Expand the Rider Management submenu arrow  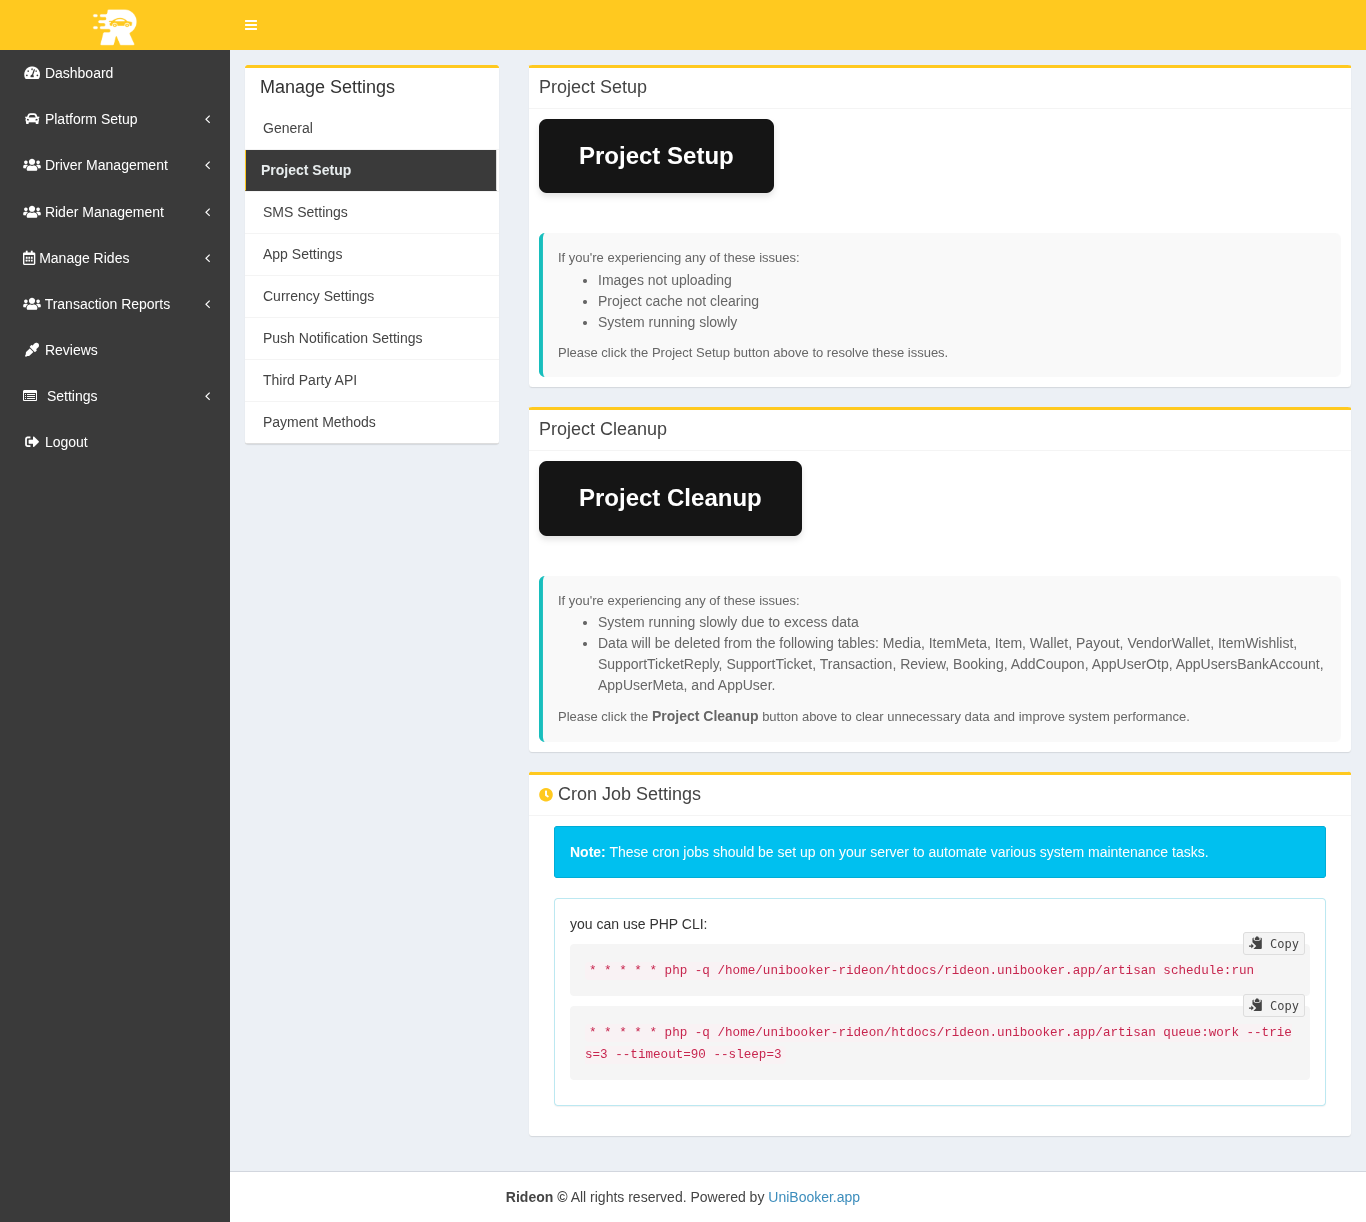(x=208, y=212)
